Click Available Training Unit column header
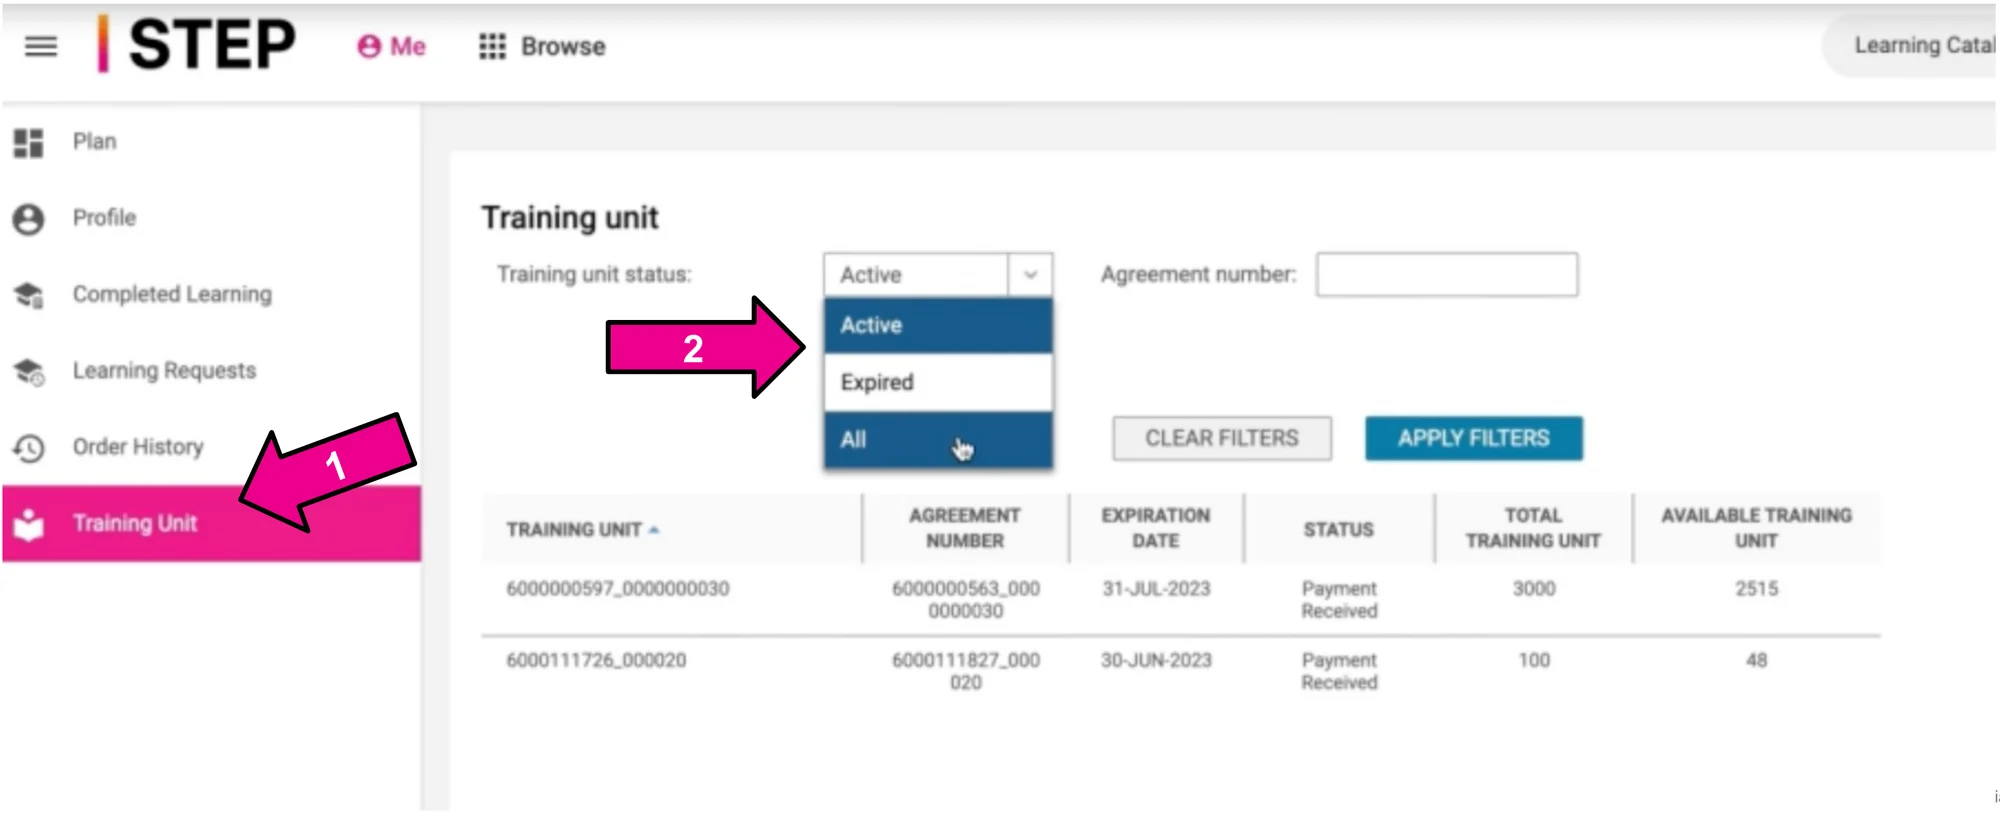This screenshot has height=814, width=2000. point(1756,528)
